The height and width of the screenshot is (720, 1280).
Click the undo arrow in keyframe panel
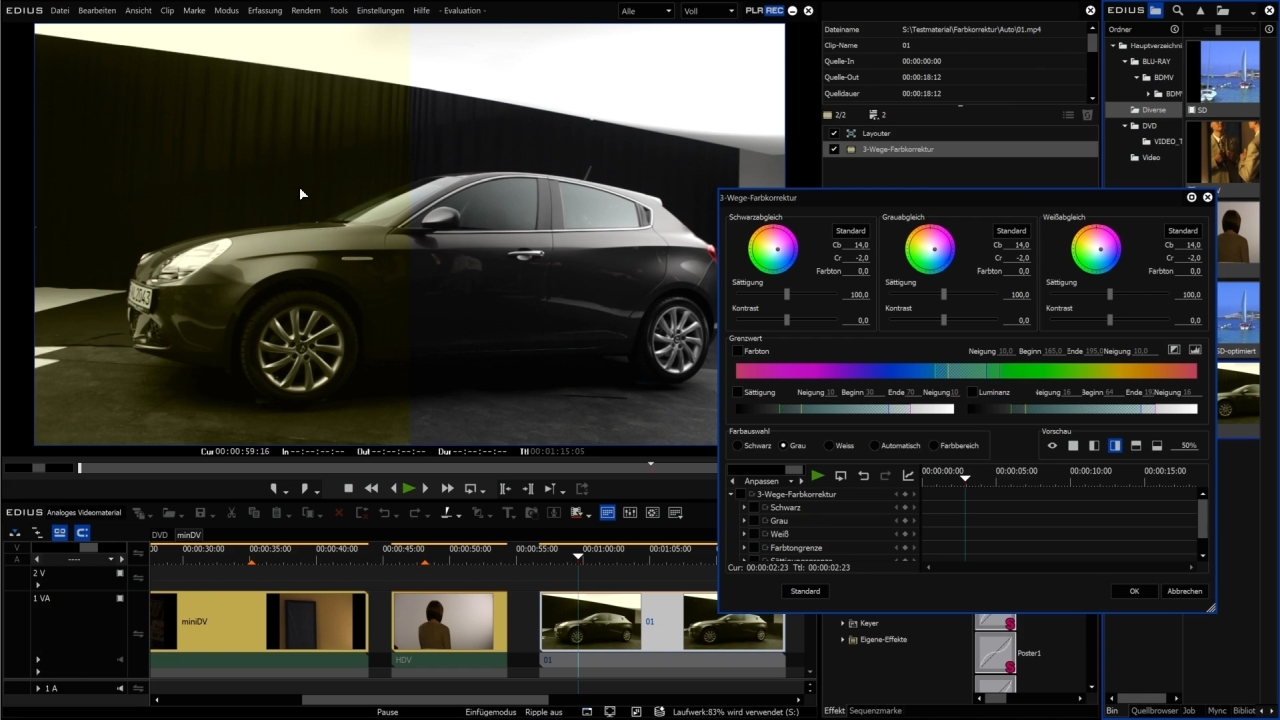(863, 476)
